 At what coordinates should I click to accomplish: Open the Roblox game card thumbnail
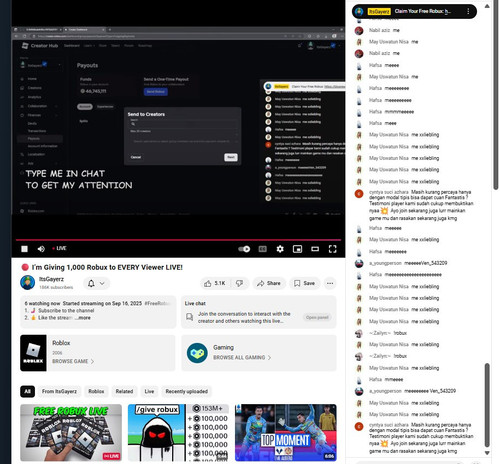point(33,353)
